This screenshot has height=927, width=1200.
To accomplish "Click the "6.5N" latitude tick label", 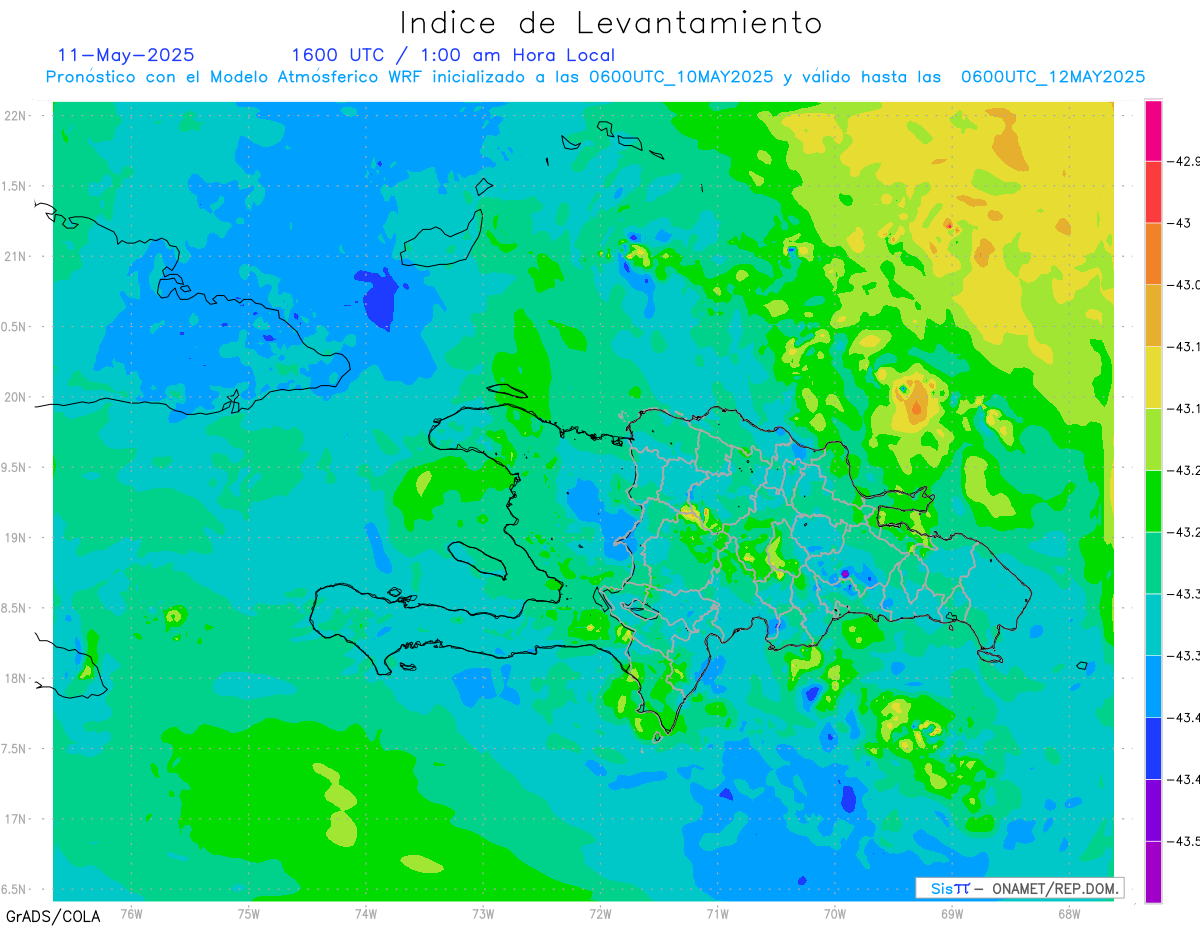I will point(14,890).
